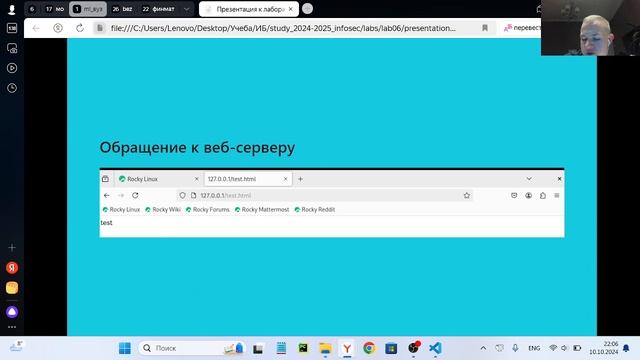Click the taskbar 'Поиск' search box
This screenshot has width=640, height=360.
click(192, 348)
